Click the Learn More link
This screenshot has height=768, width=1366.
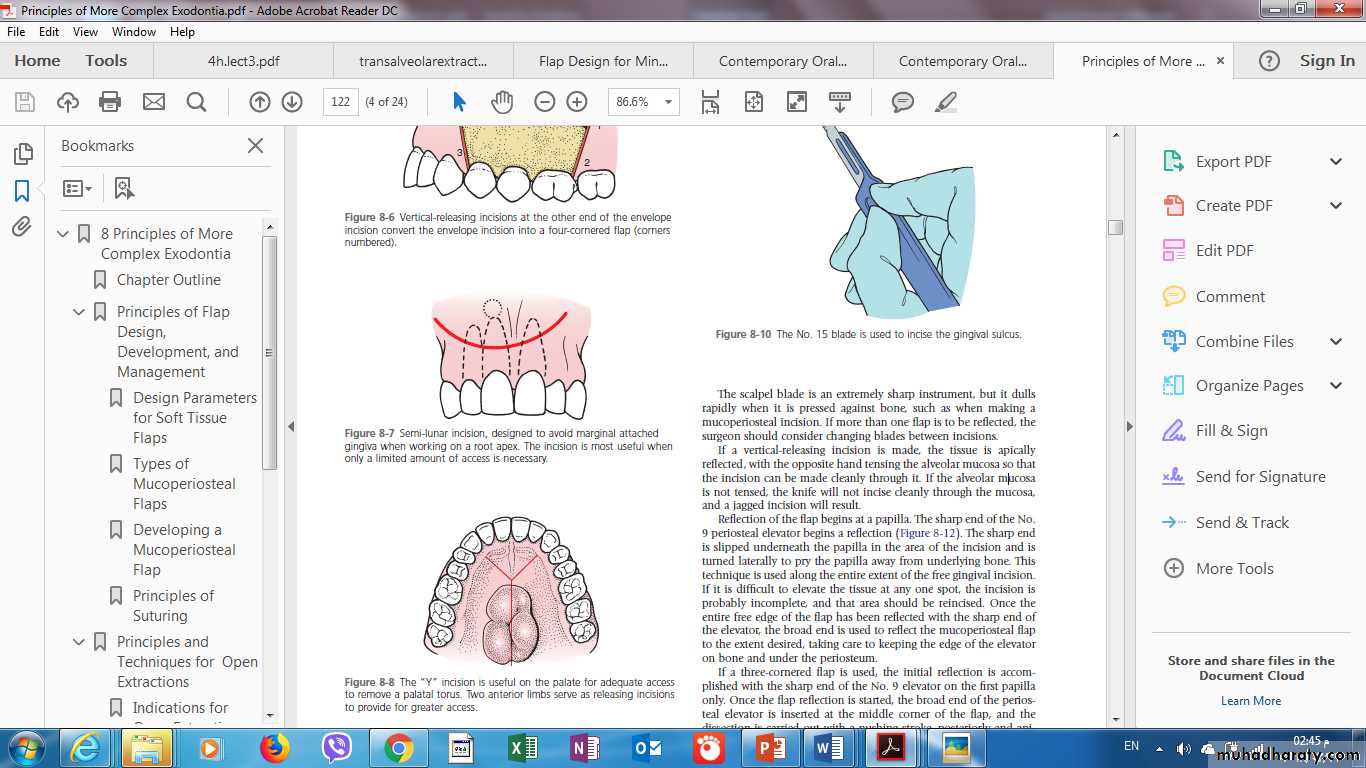[1250, 701]
